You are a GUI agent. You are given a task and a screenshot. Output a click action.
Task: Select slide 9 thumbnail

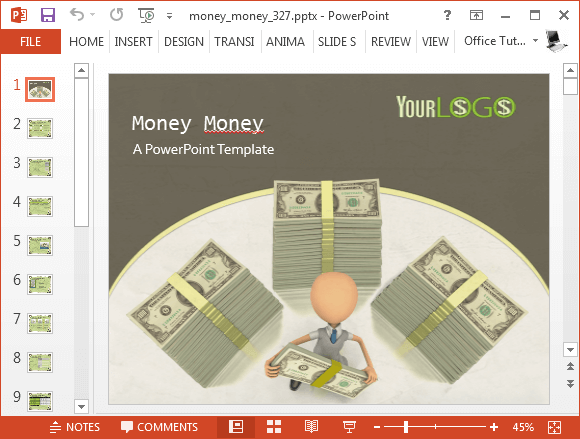tap(40, 401)
